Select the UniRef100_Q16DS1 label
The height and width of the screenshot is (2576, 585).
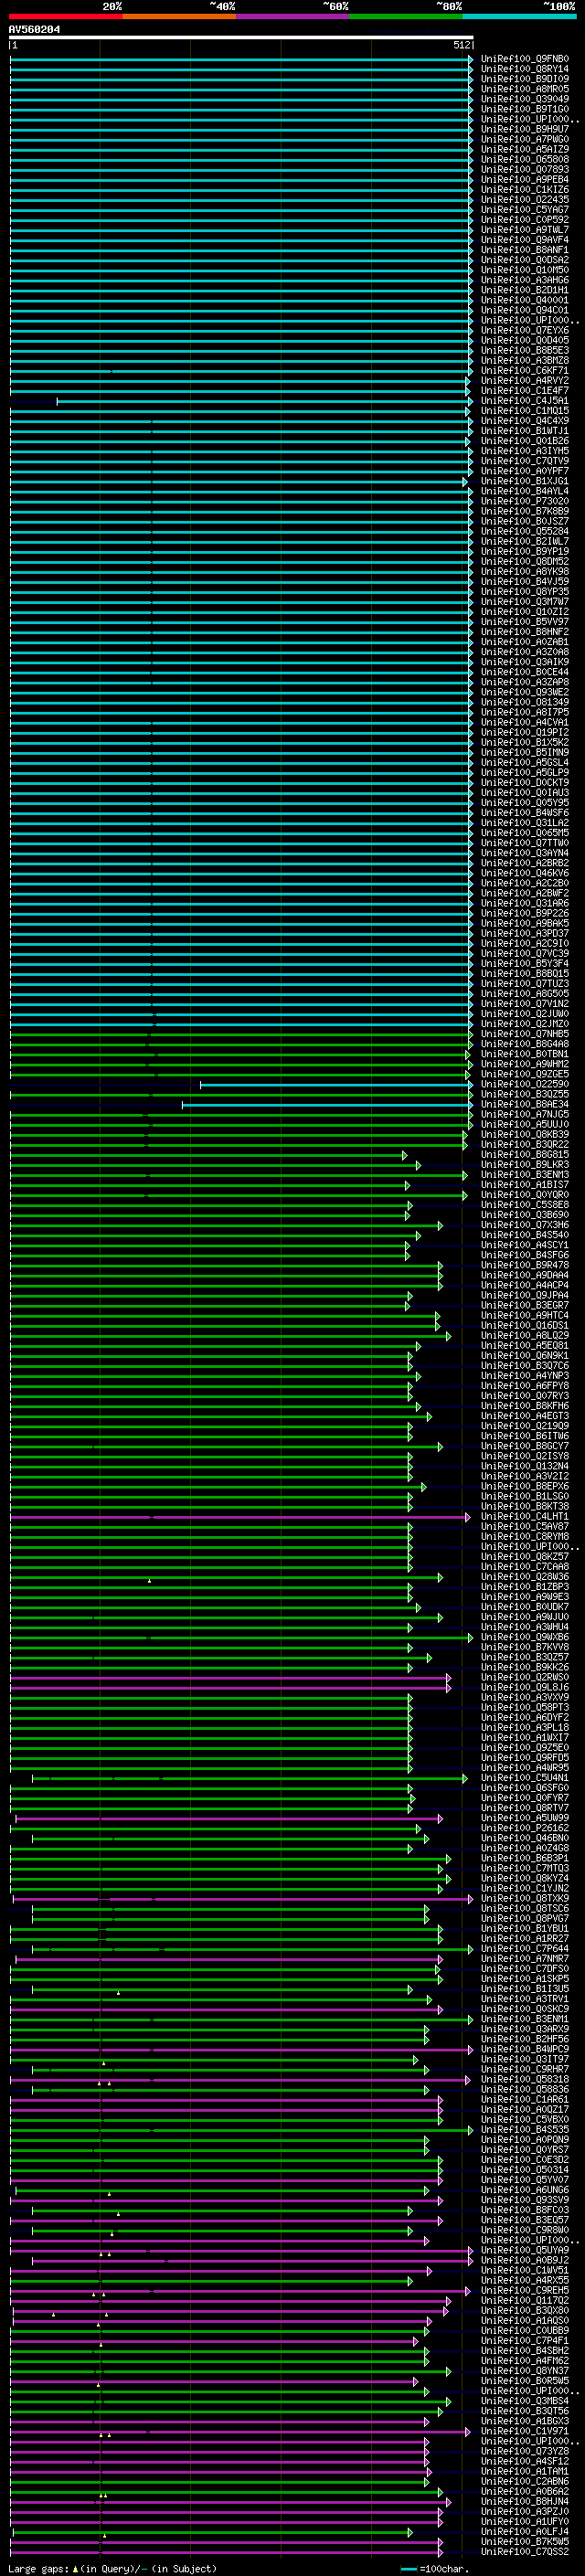coord(524,1326)
